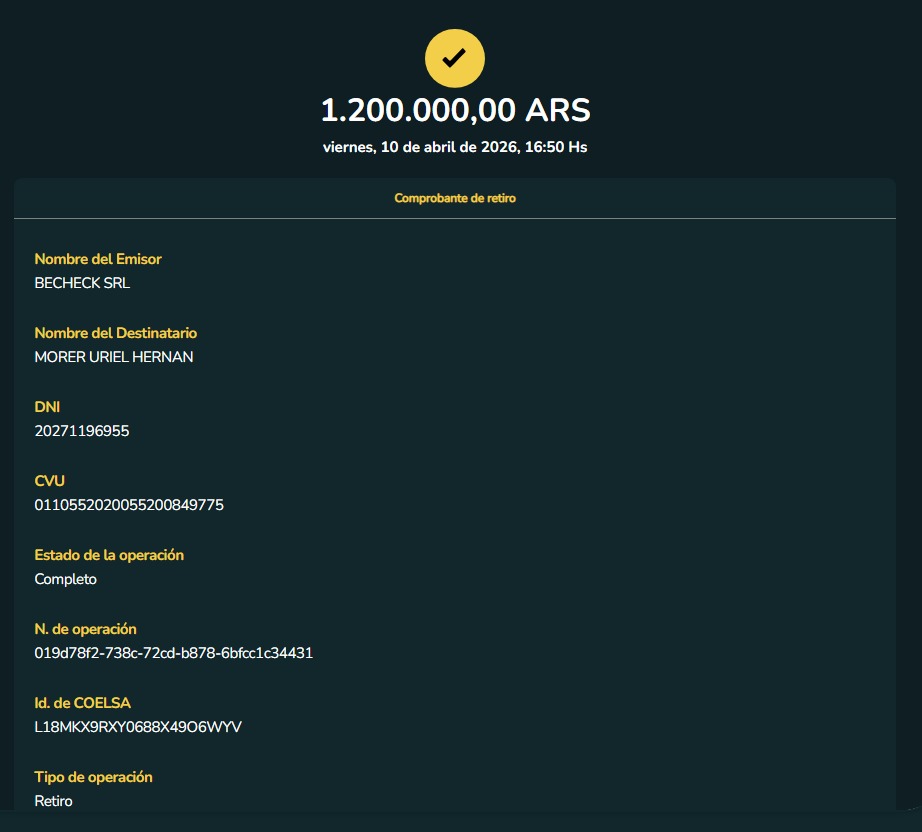Image resolution: width=922 pixels, height=832 pixels.
Task: Select the Retiro operation type value
Action: (54, 801)
